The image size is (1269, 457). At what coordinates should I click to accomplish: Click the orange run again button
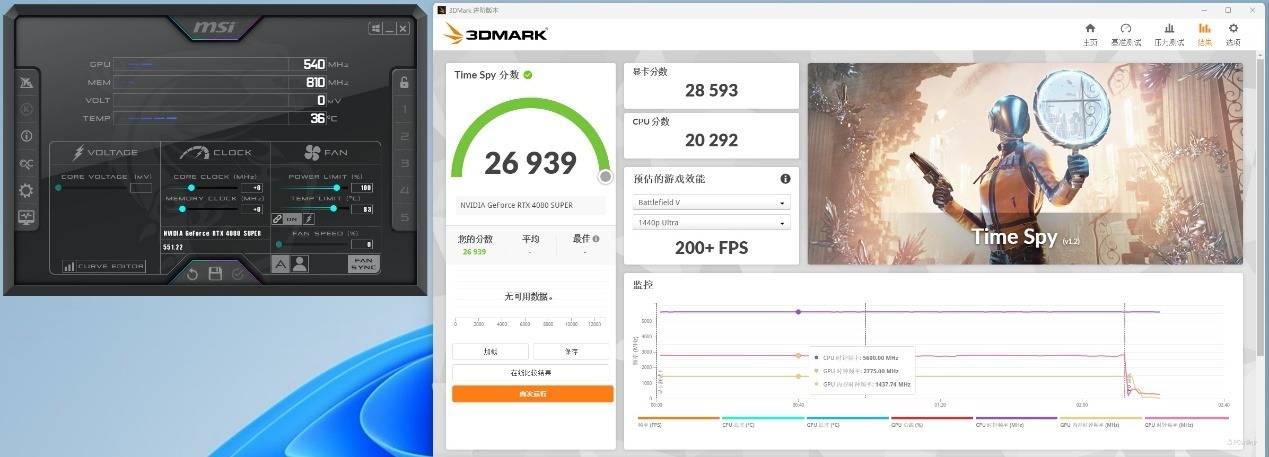[532, 394]
